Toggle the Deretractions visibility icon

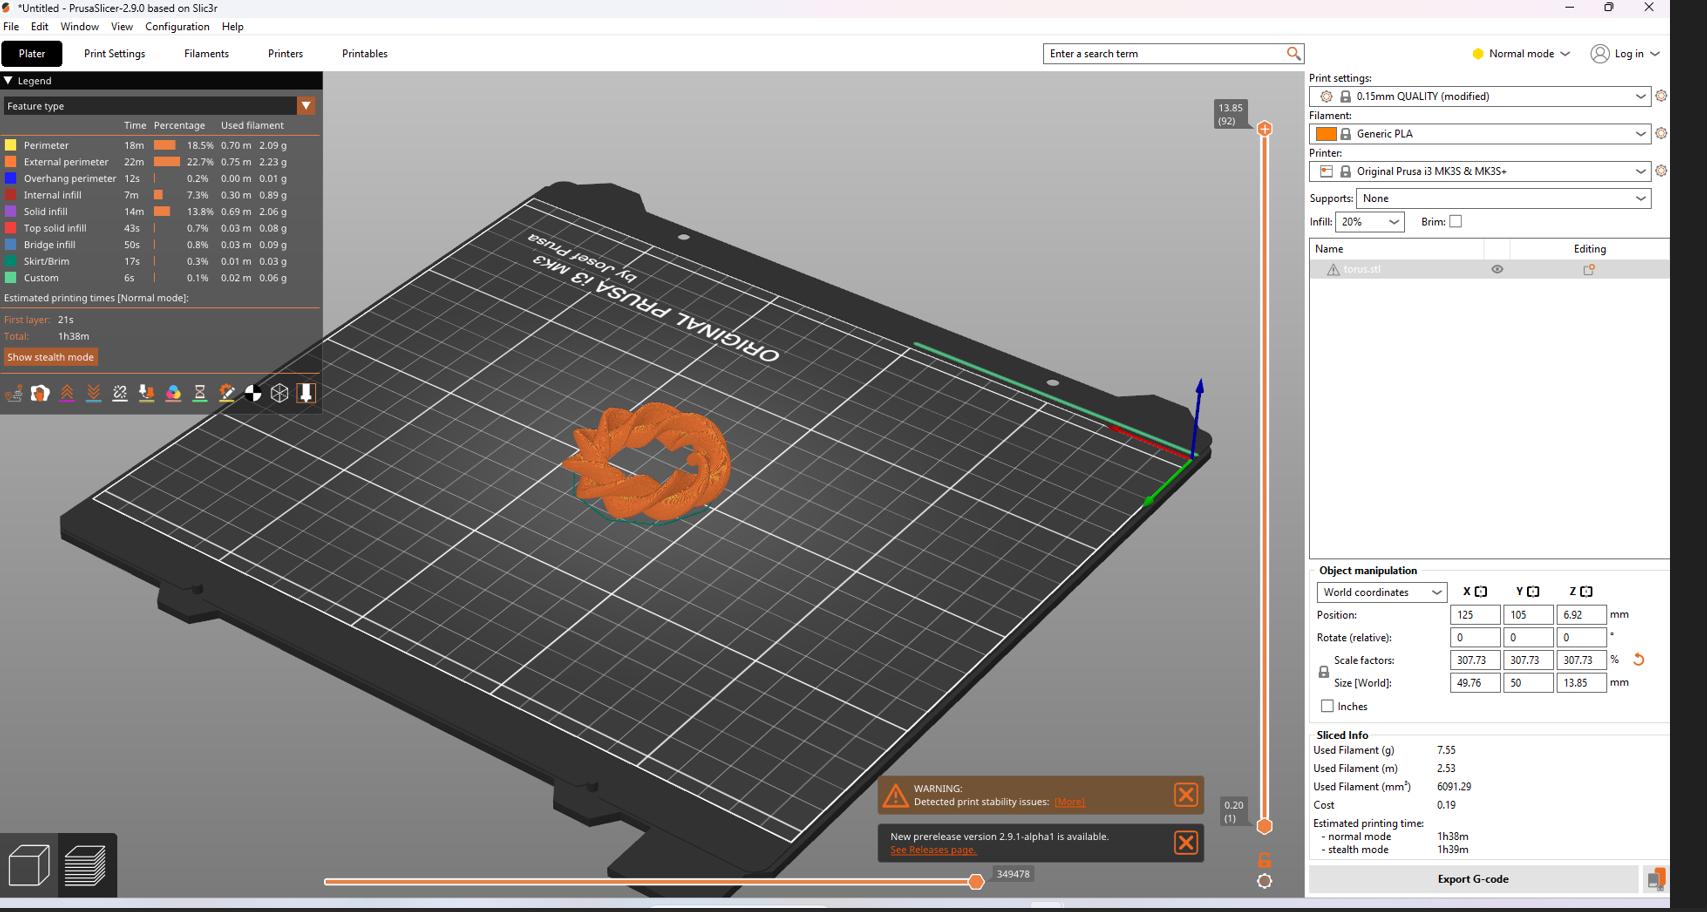coord(93,393)
